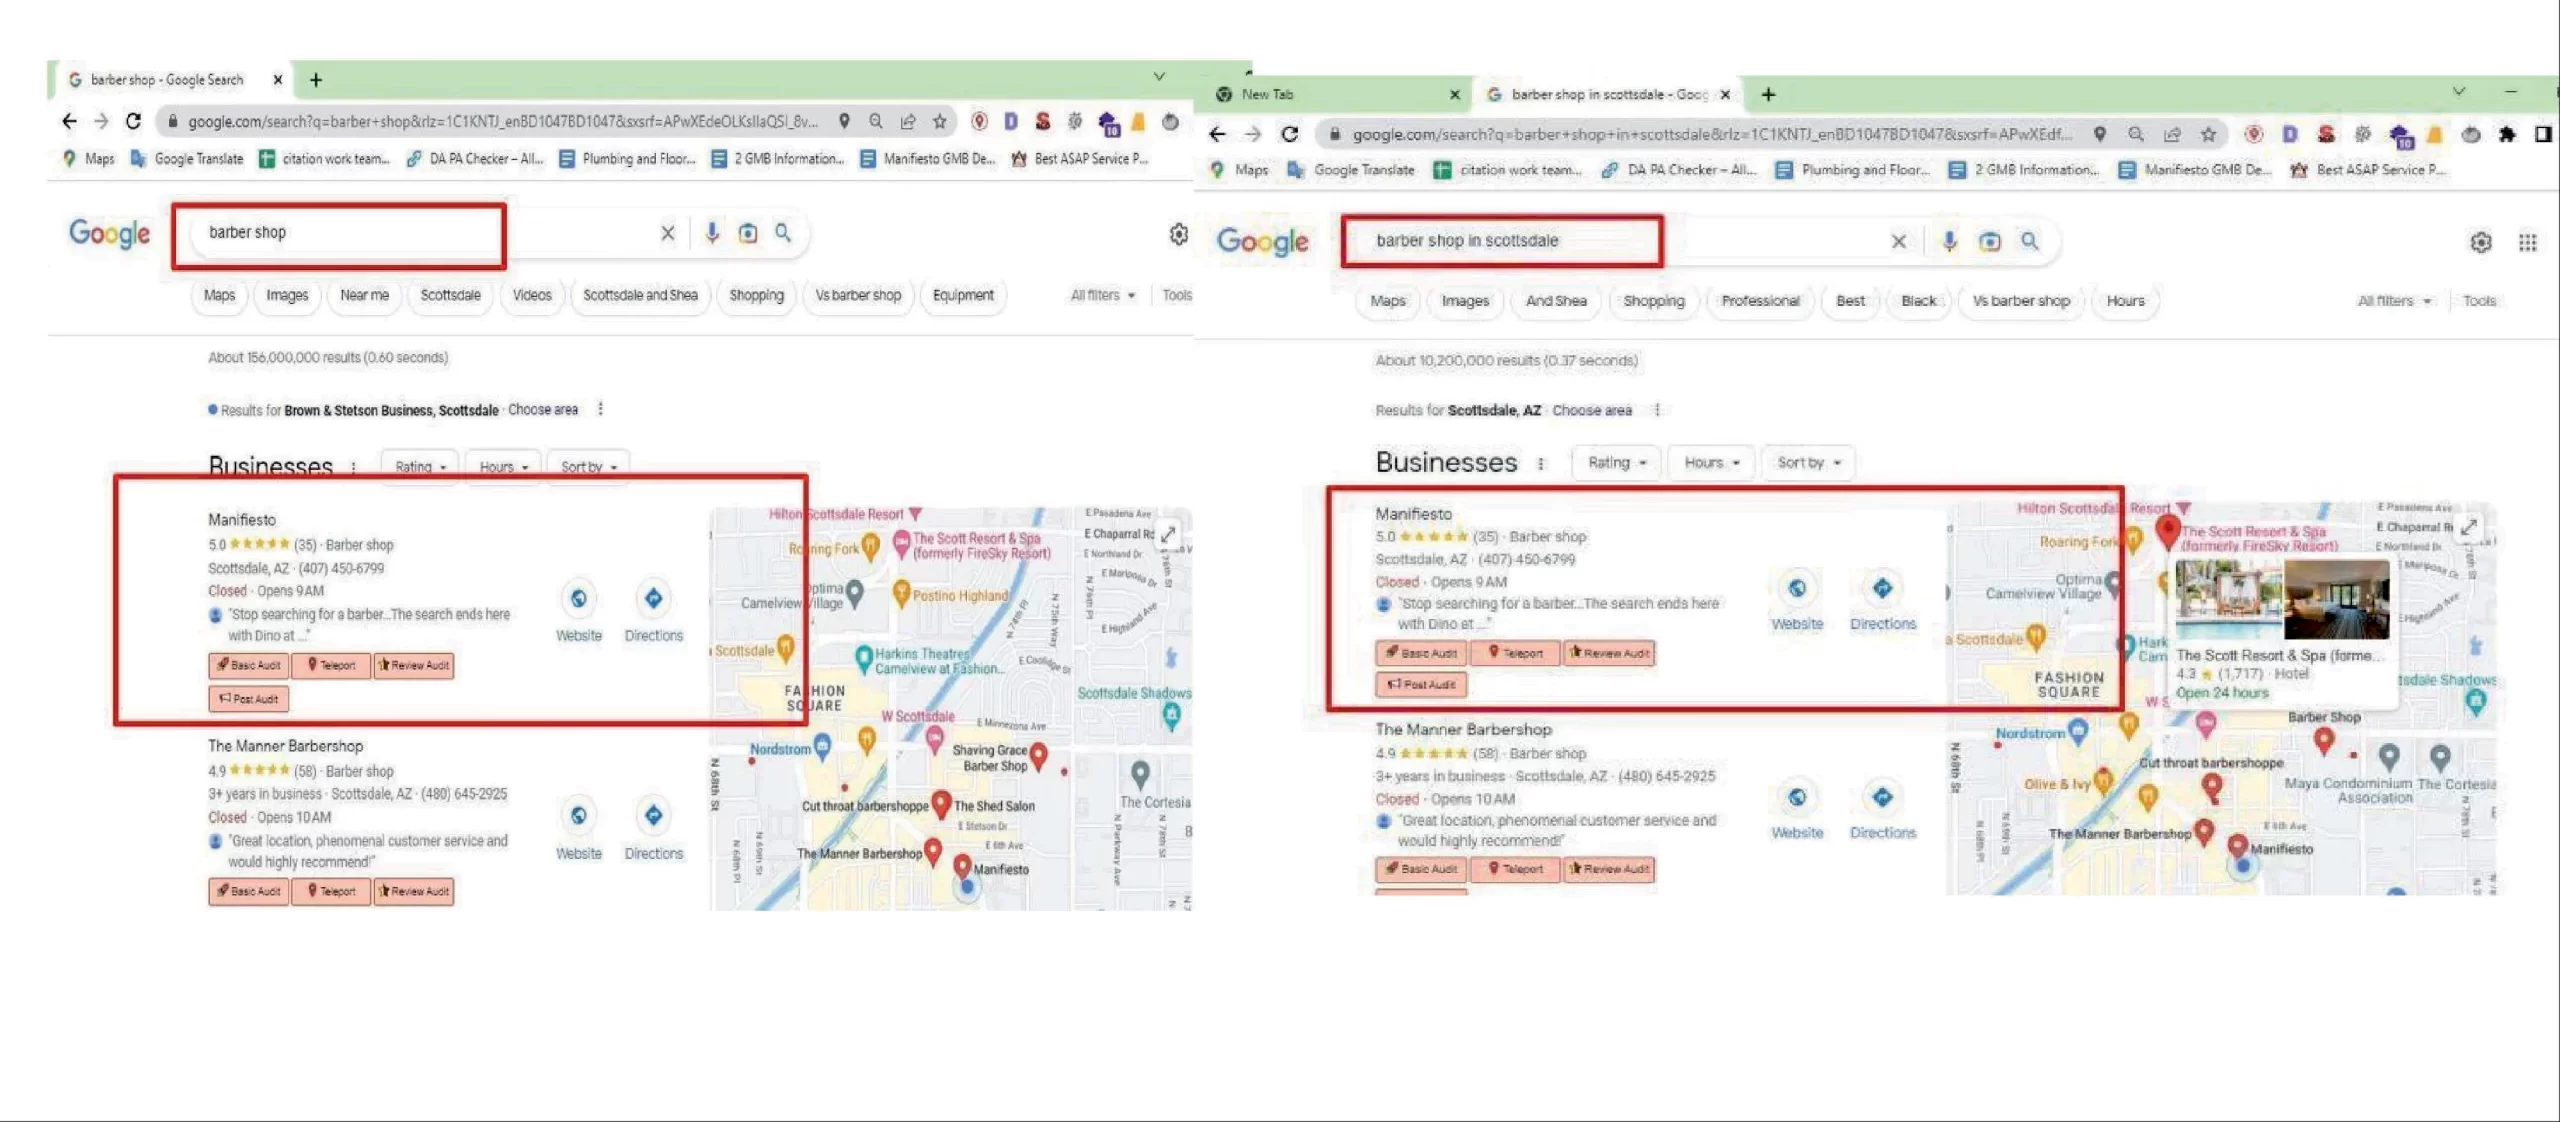
Task: Bookmark page with star in left window
Action: tap(939, 121)
